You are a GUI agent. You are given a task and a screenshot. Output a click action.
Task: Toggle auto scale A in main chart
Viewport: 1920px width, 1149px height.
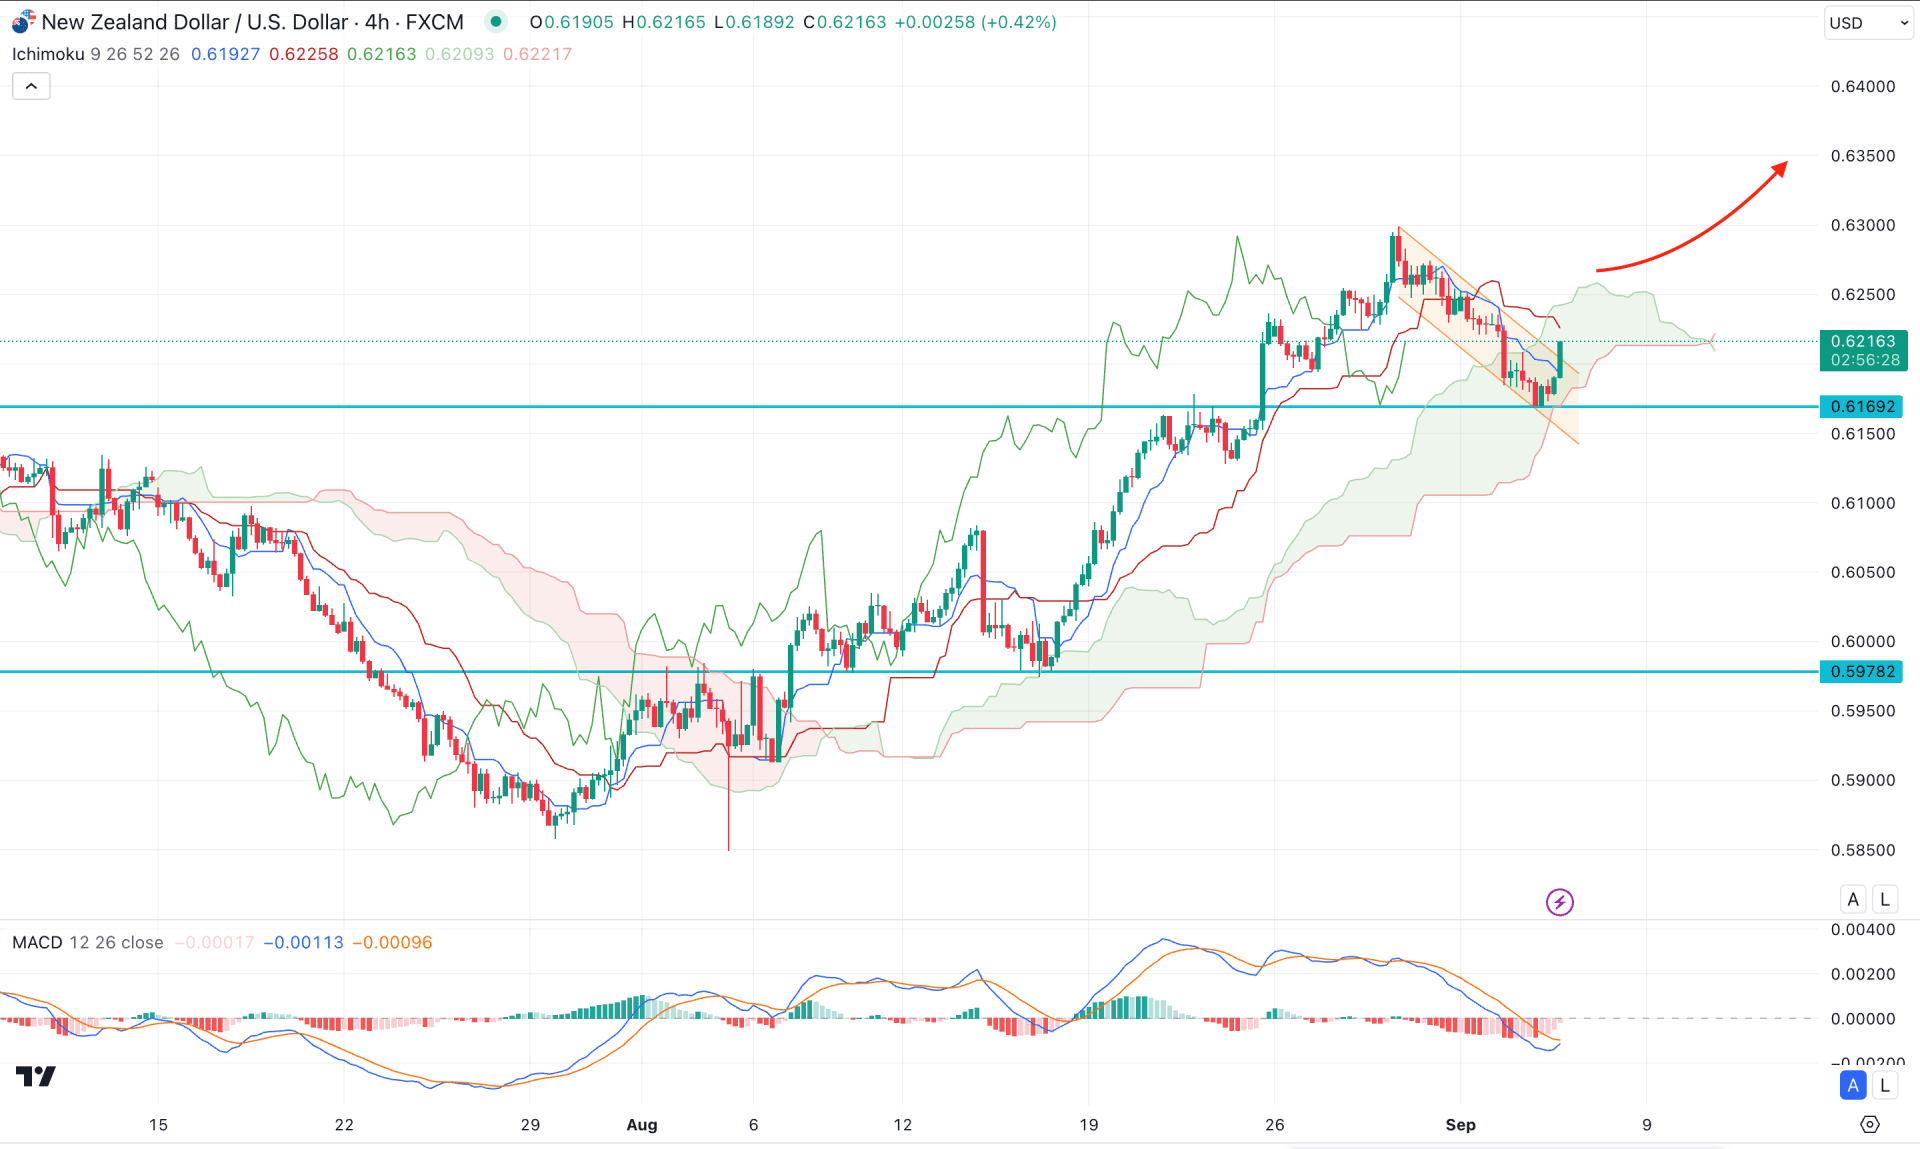pos(1853,899)
